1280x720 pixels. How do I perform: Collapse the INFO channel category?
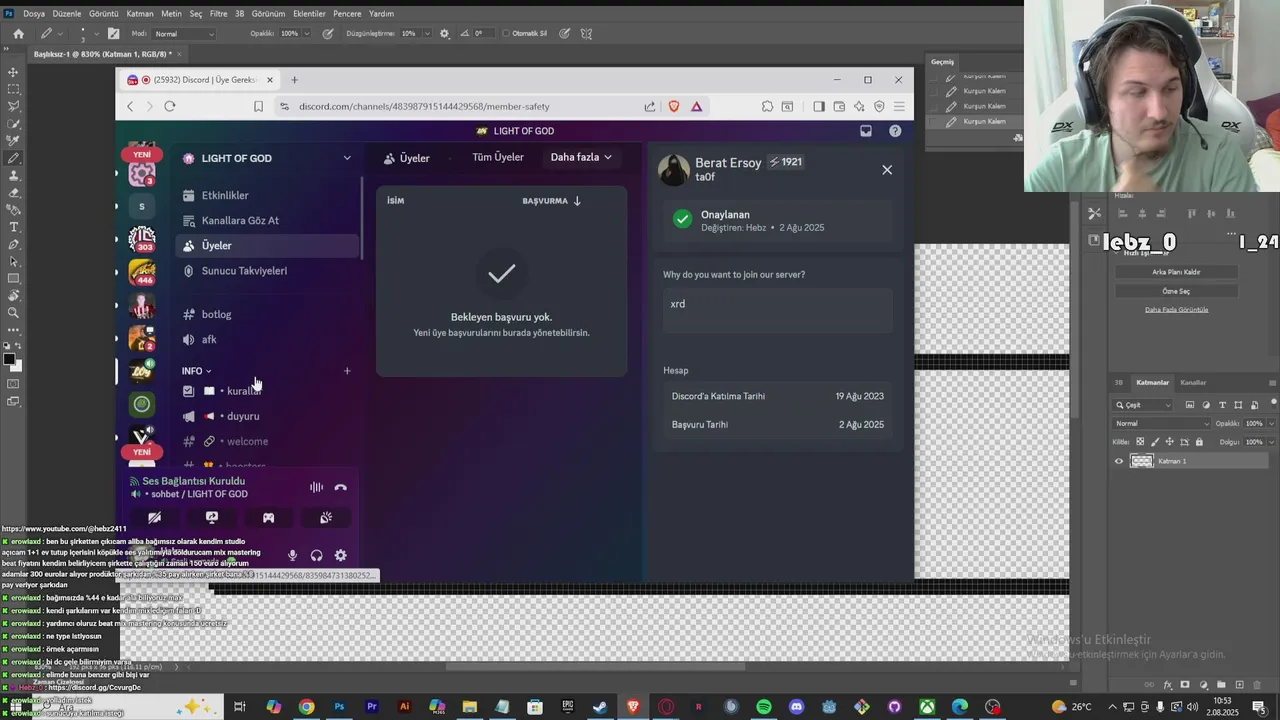click(196, 371)
